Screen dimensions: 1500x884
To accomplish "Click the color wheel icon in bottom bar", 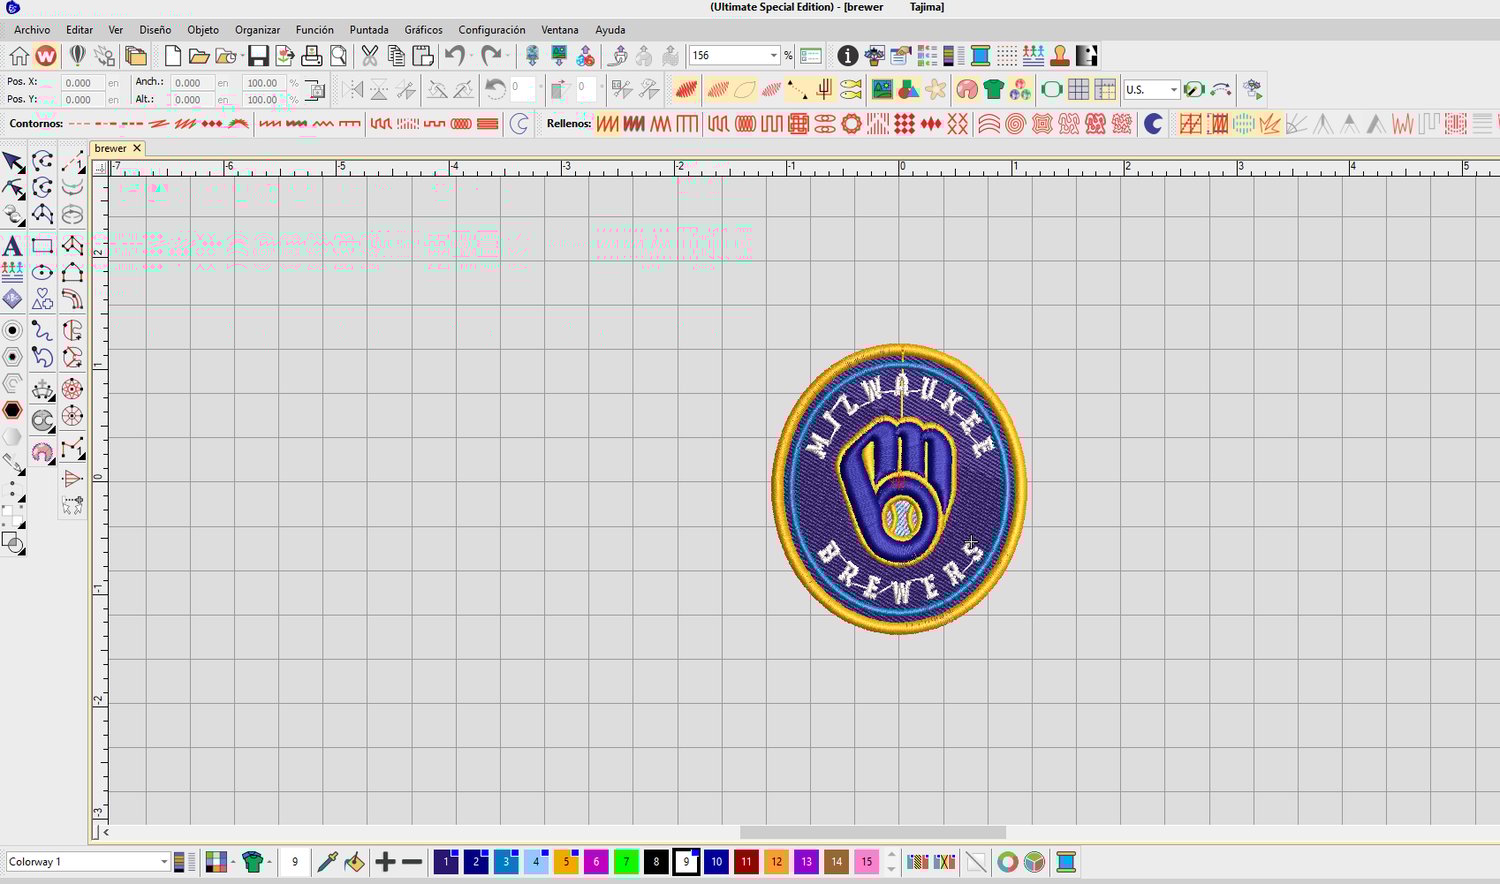I will click(1007, 862).
